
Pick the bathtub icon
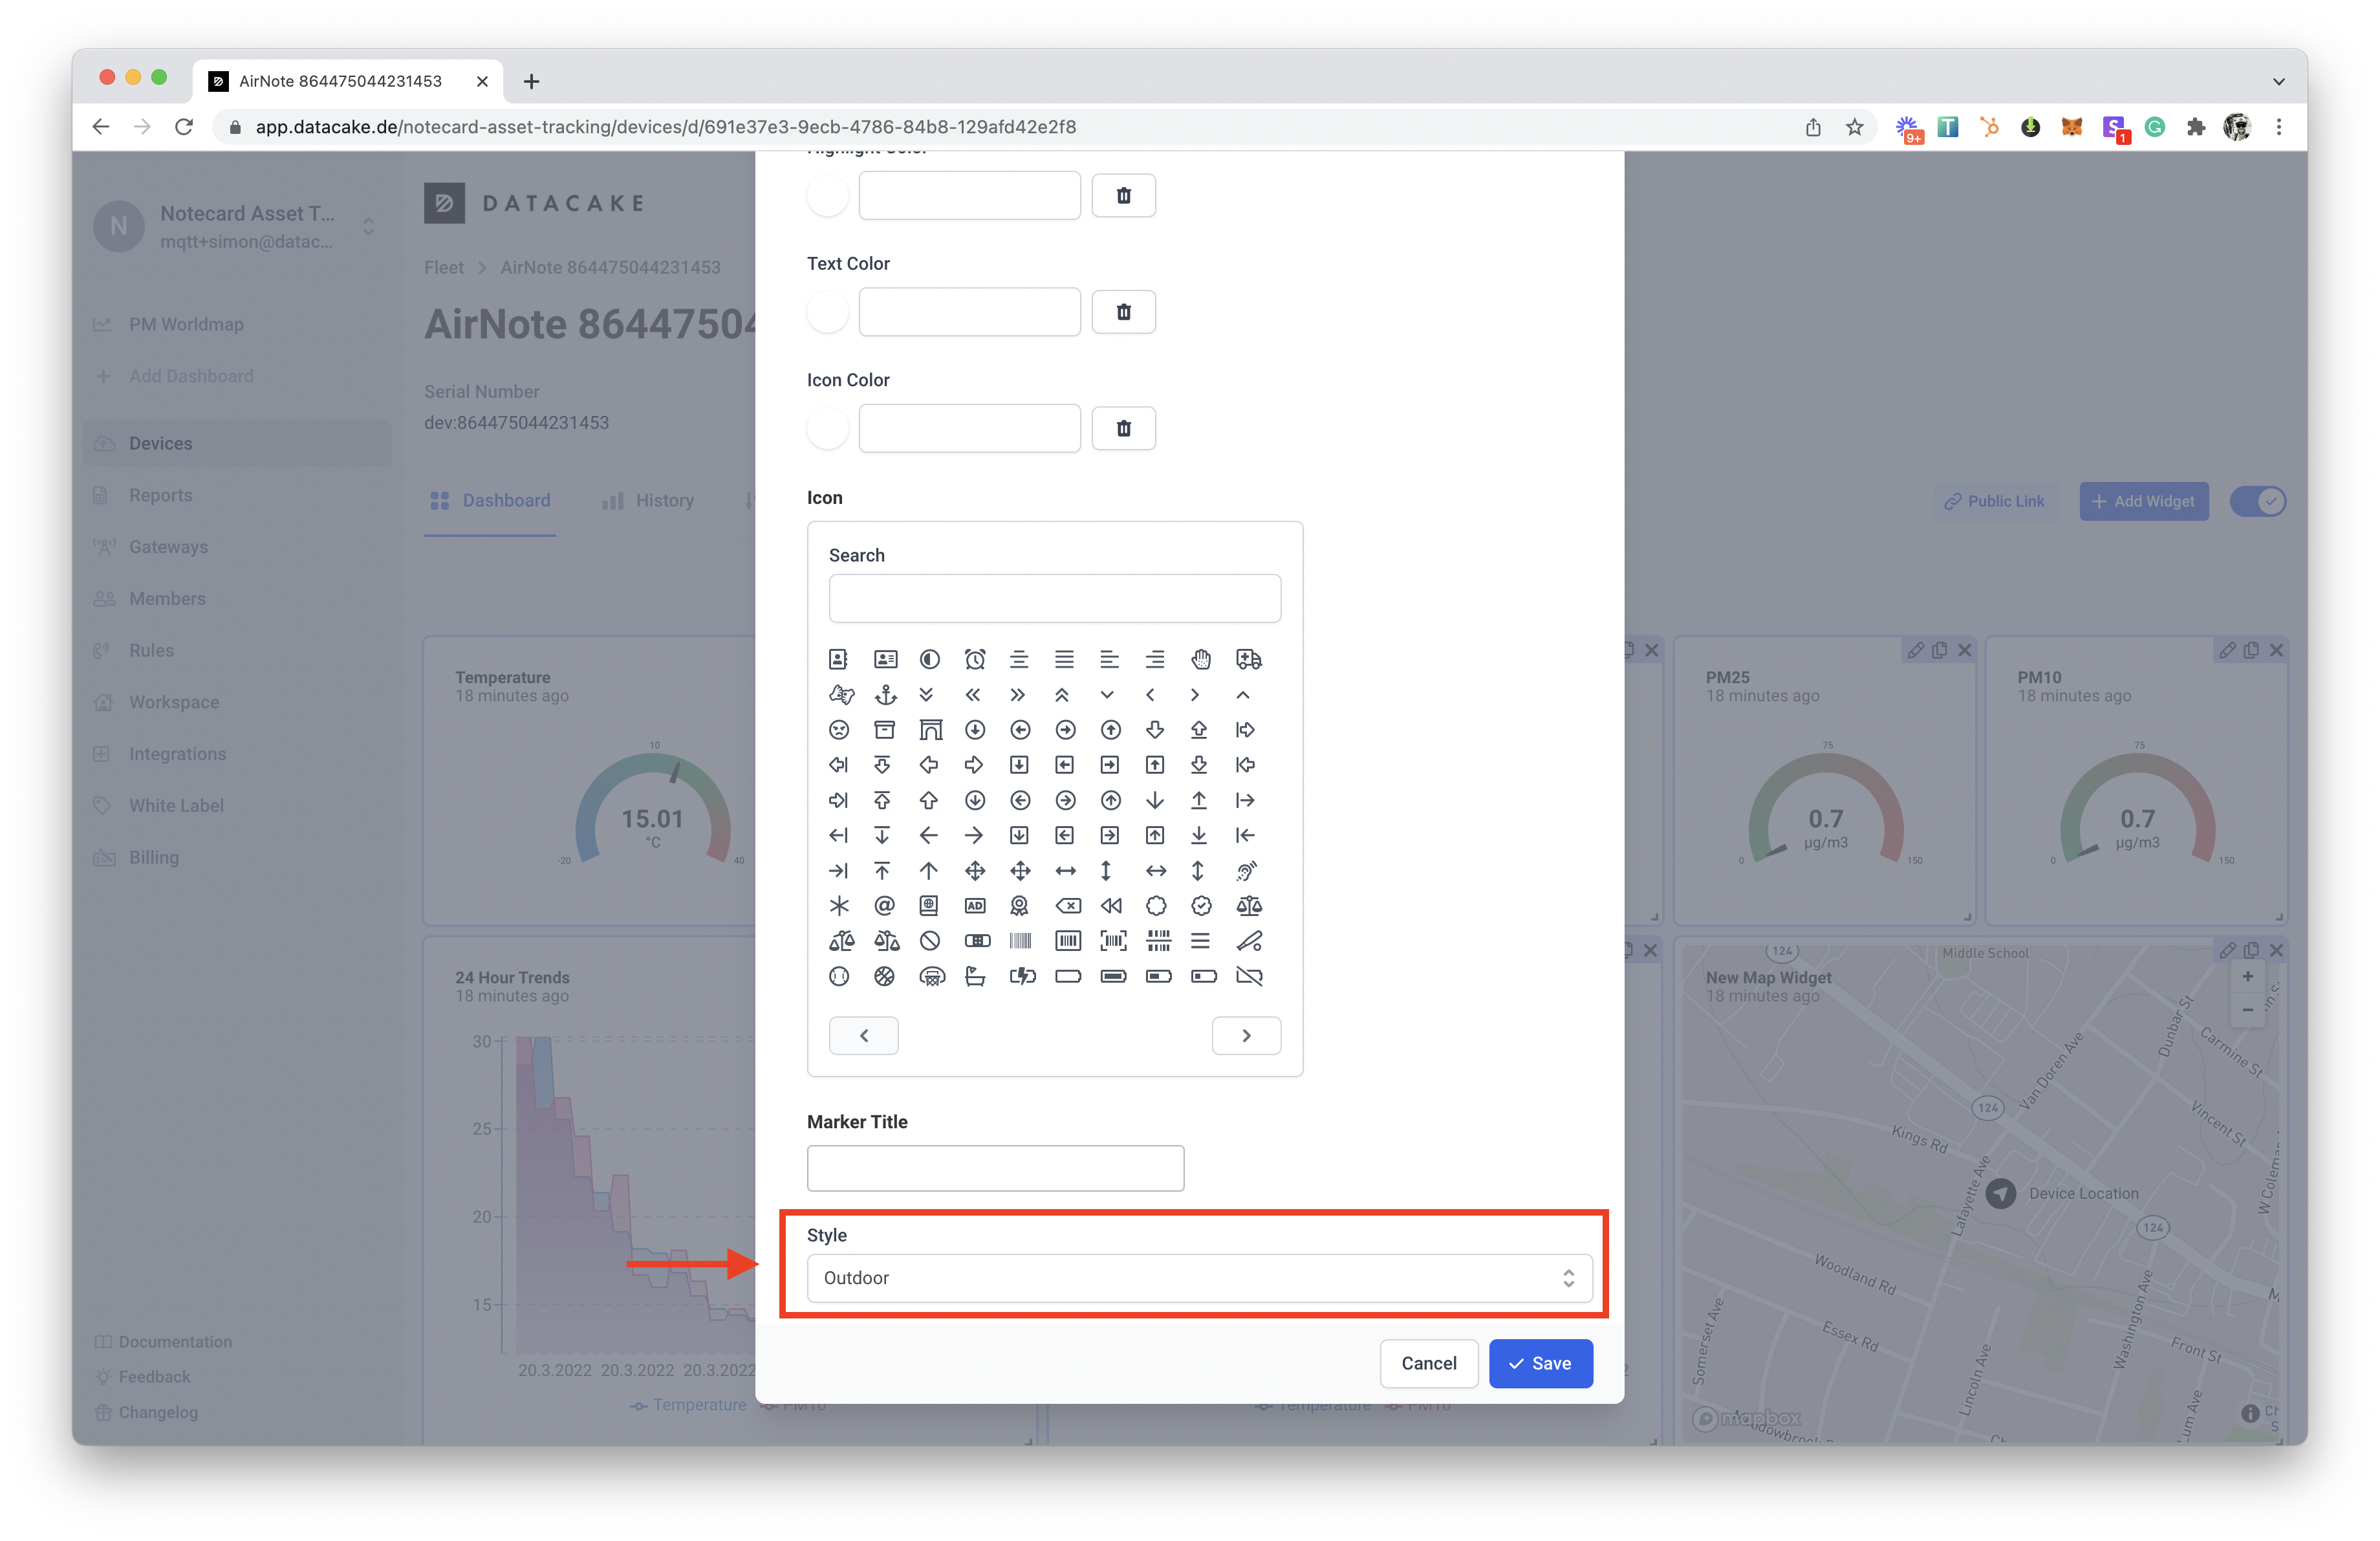pyautogui.click(x=975, y=976)
